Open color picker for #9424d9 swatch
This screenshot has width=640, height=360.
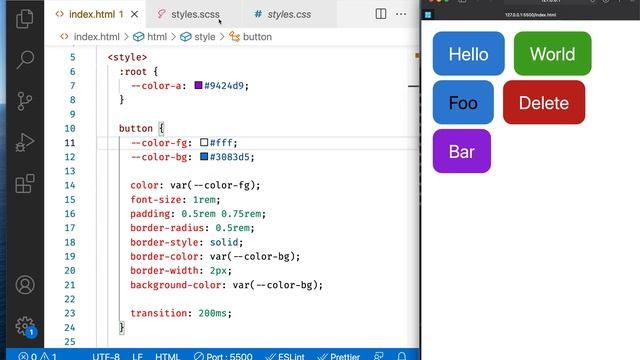198,85
